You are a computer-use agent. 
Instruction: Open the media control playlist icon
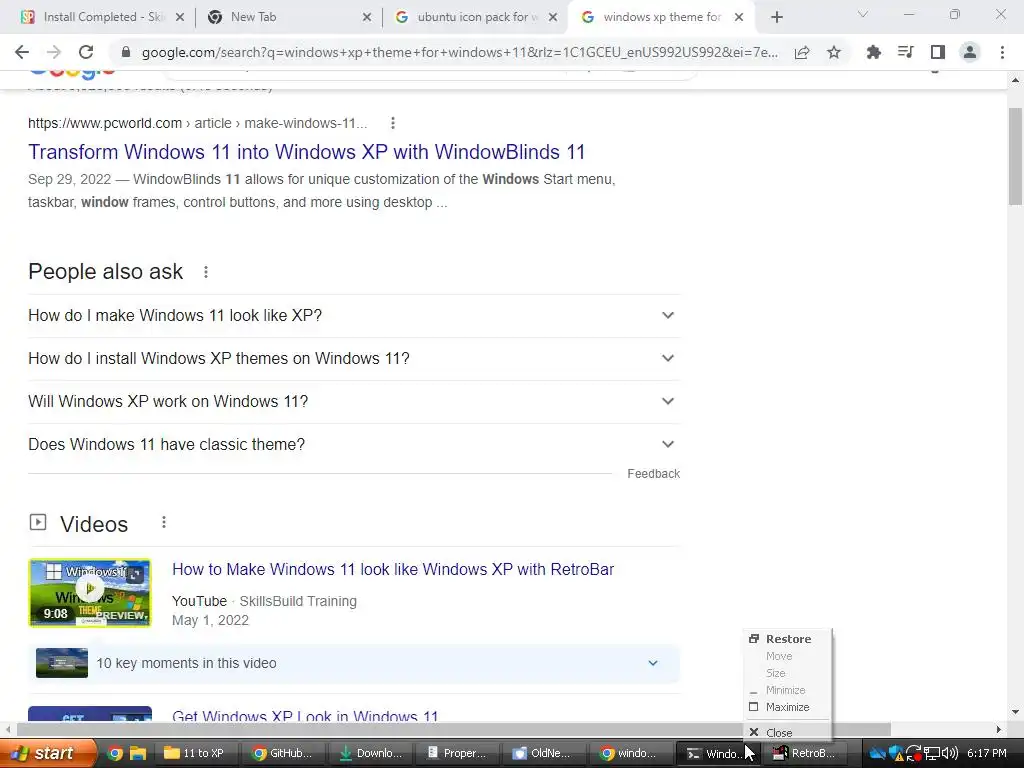[x=905, y=52]
